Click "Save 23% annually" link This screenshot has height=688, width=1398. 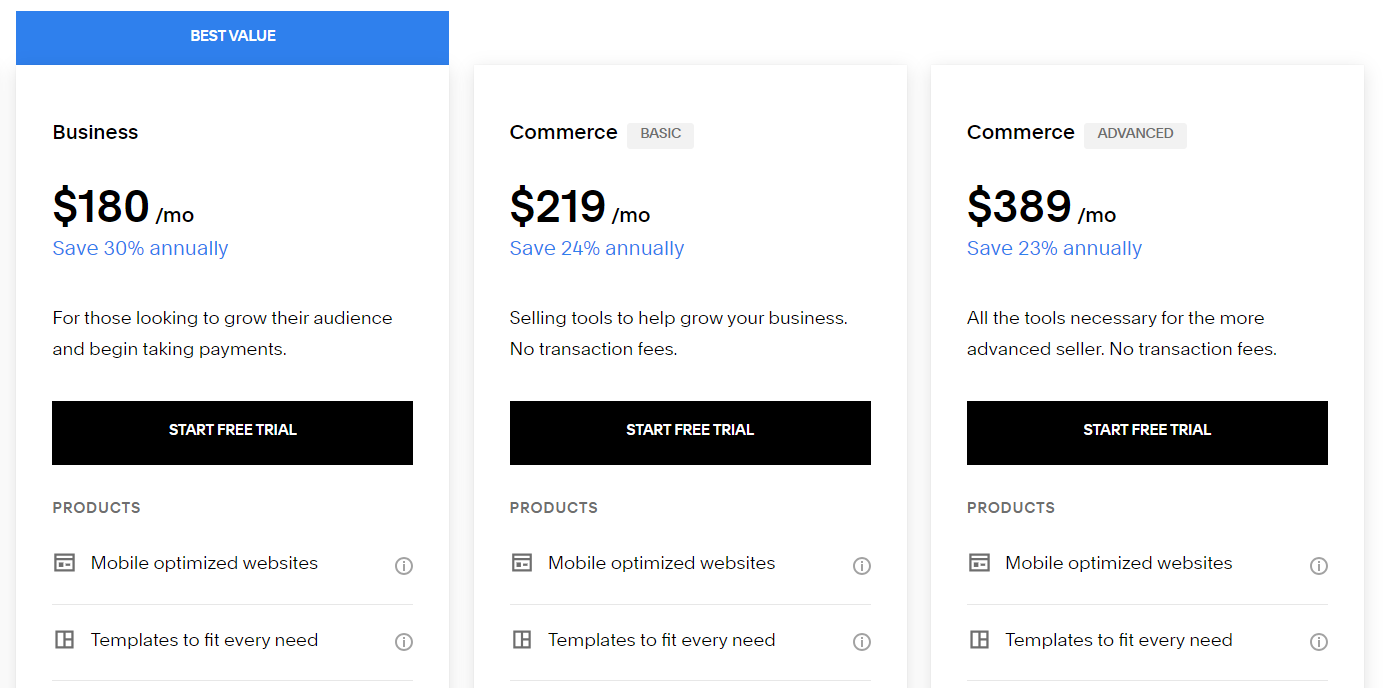pyautogui.click(x=1054, y=249)
